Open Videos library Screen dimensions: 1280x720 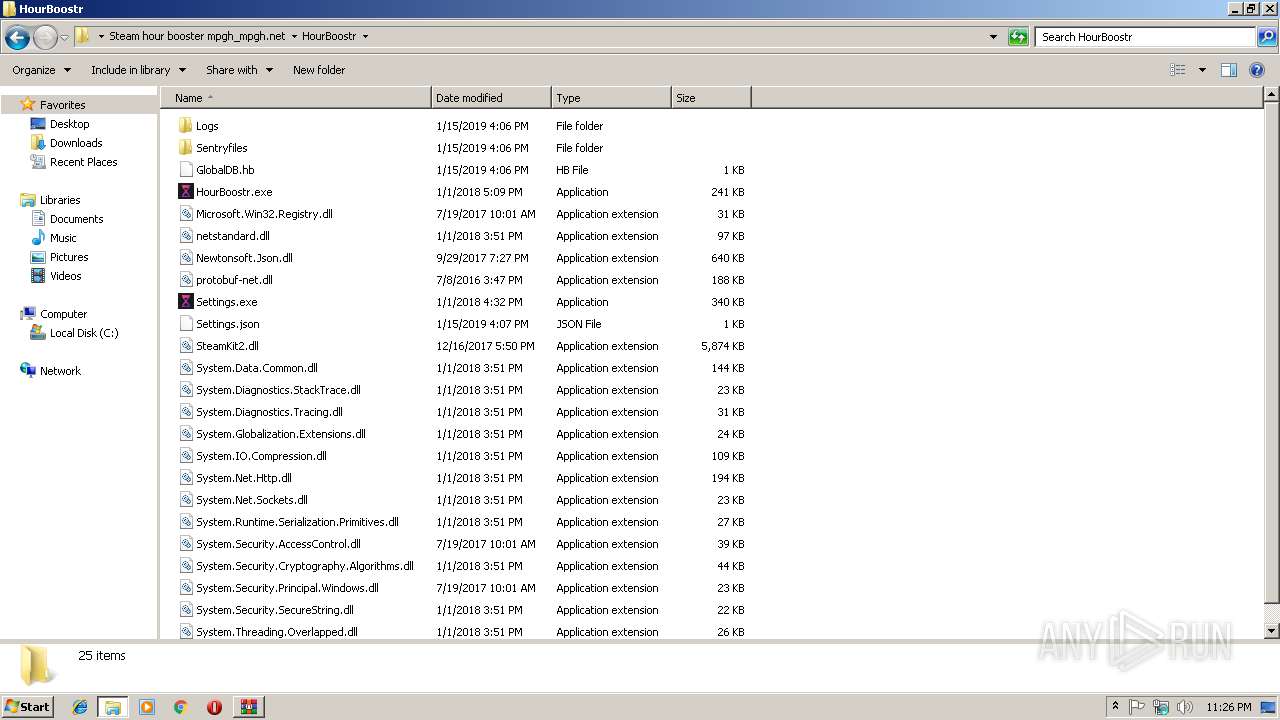pyautogui.click(x=66, y=276)
